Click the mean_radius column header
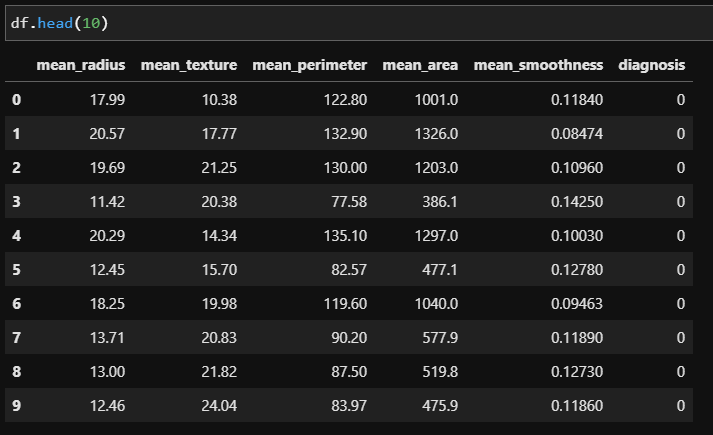This screenshot has height=435, width=713. click(81, 66)
